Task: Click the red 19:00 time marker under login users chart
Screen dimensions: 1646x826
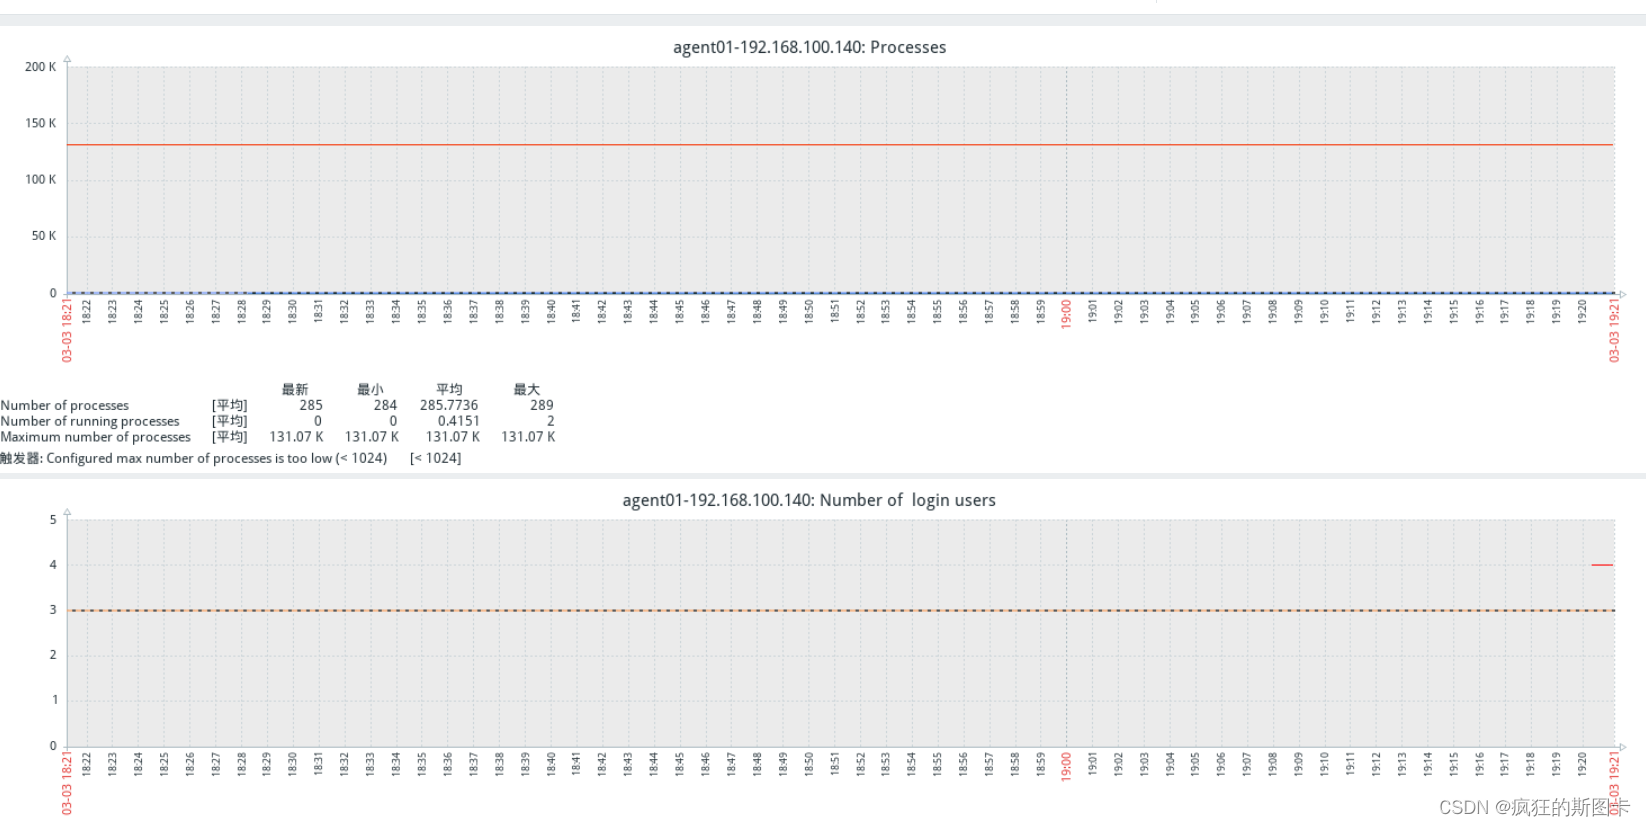Action: (x=1066, y=766)
